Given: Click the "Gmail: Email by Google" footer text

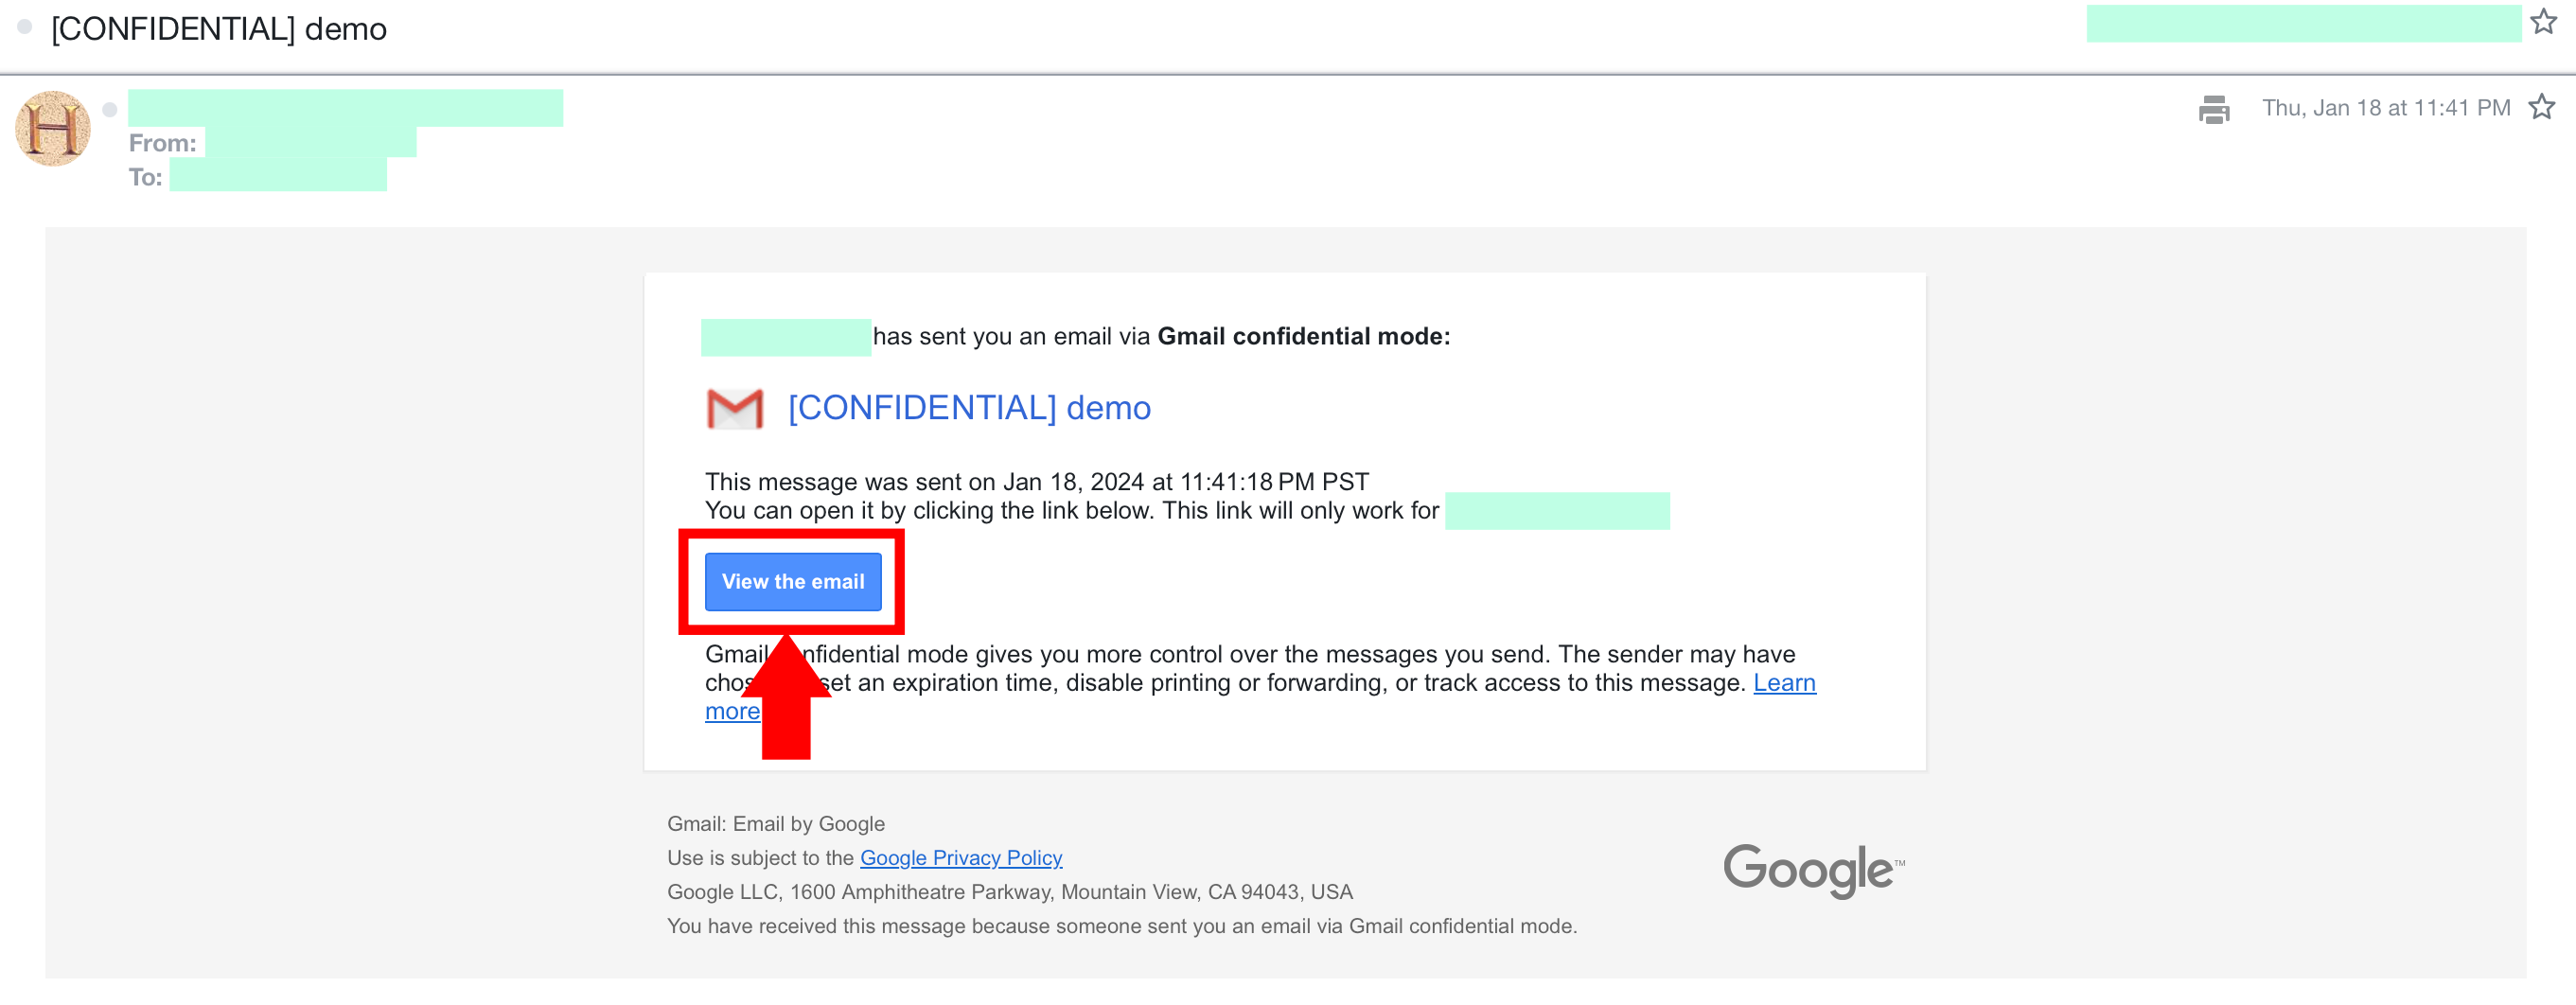Looking at the screenshot, I should point(776,824).
